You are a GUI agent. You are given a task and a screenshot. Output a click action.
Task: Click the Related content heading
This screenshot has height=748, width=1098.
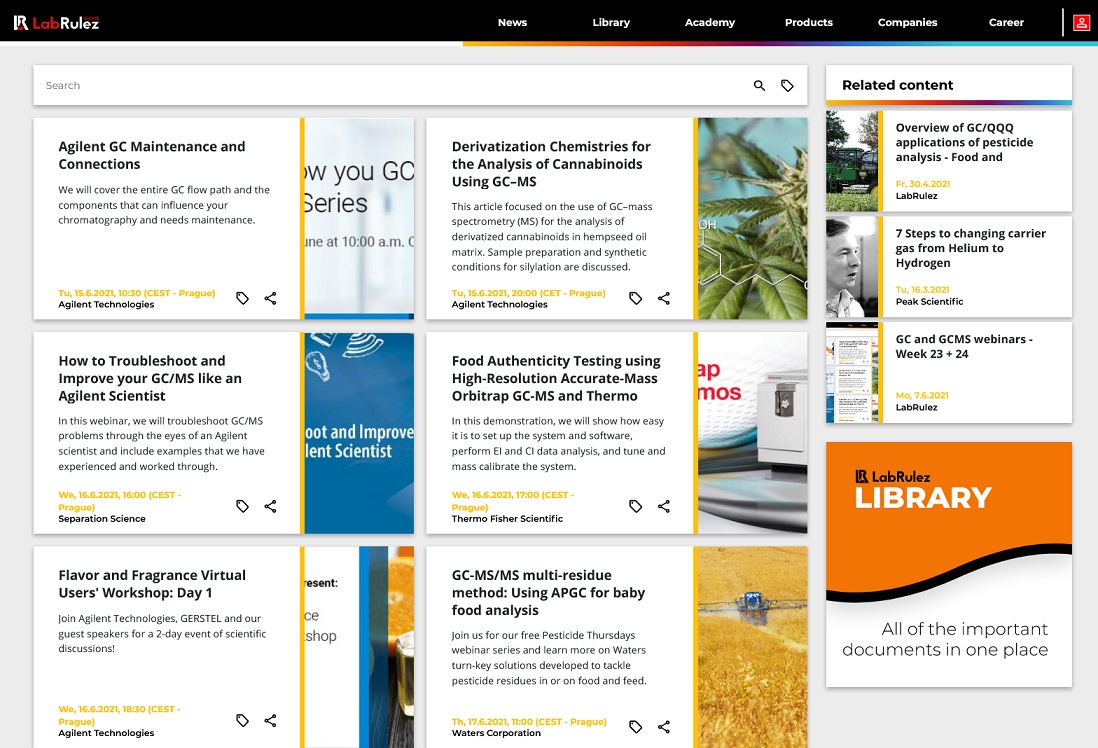[897, 85]
